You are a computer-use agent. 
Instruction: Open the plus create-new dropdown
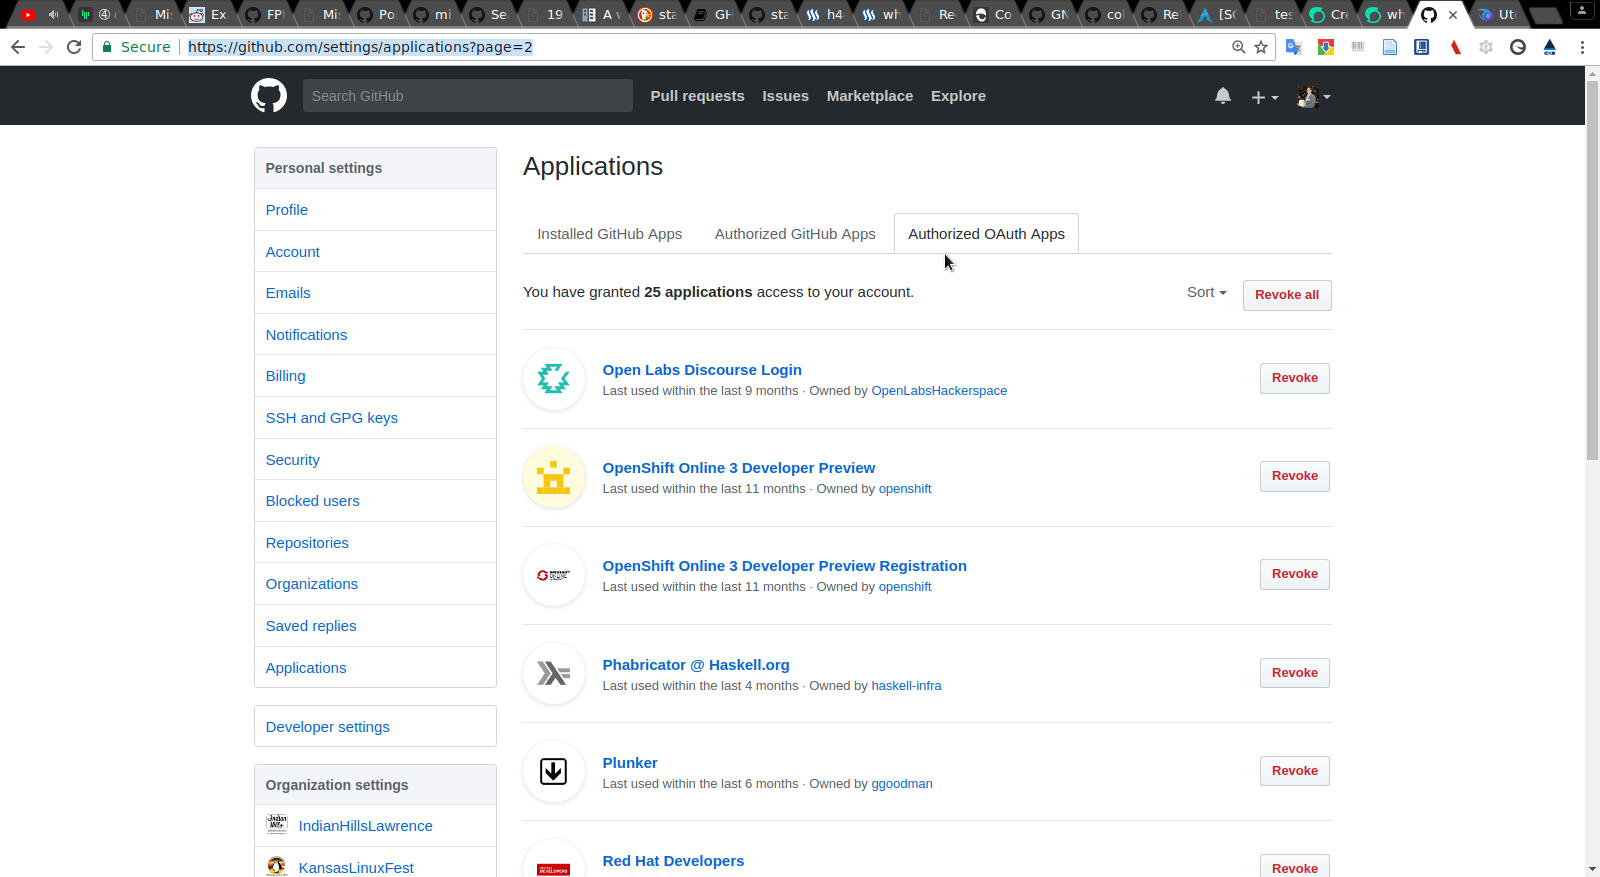click(1265, 97)
